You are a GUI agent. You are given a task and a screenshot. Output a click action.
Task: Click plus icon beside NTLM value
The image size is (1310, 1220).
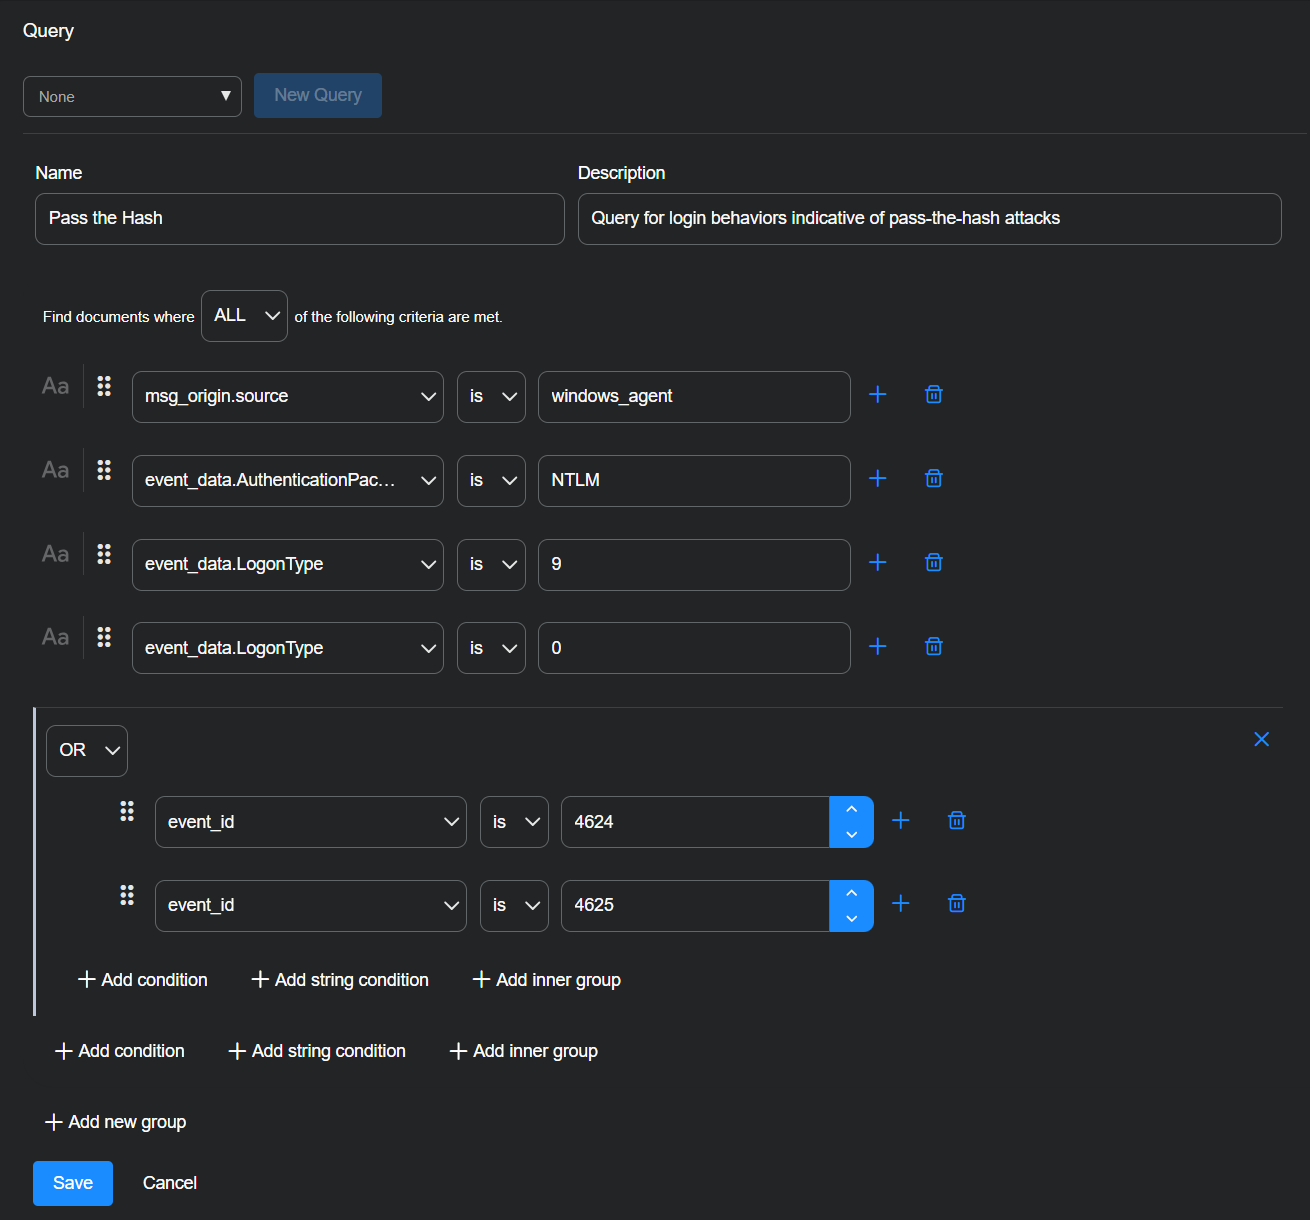point(878,479)
